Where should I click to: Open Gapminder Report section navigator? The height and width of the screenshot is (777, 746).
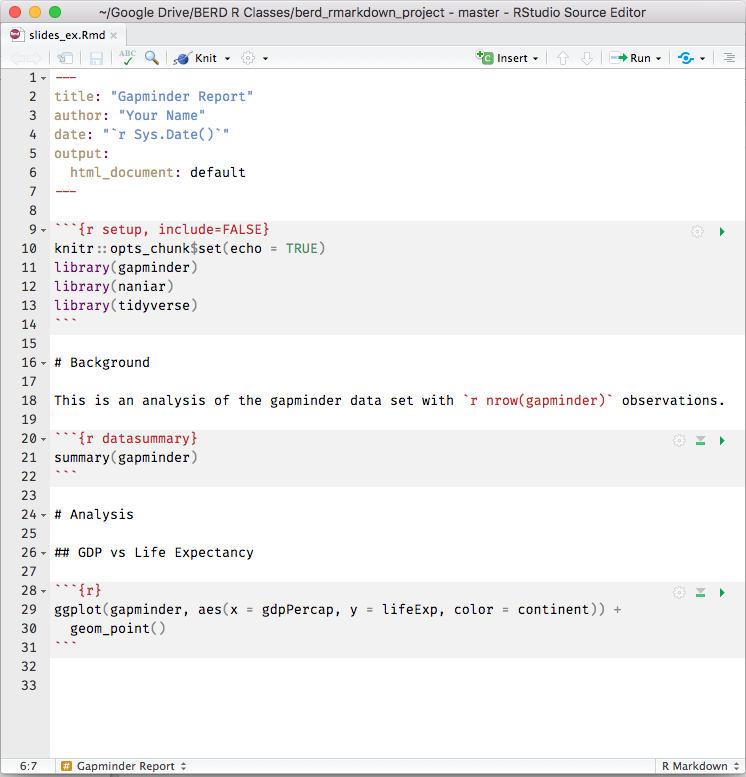[x=123, y=766]
